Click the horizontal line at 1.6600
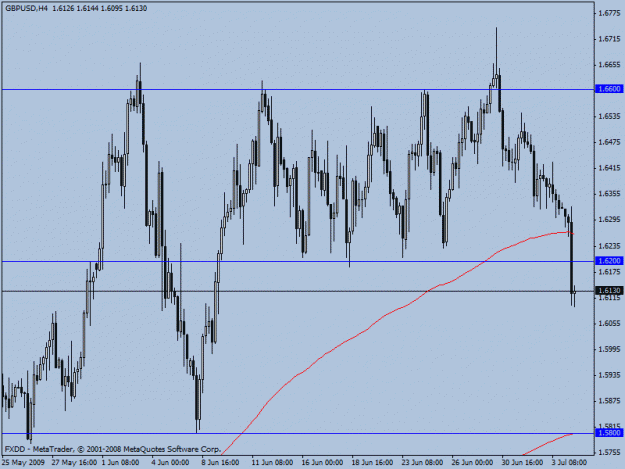The width and height of the screenshot is (625, 469). pos(298,90)
